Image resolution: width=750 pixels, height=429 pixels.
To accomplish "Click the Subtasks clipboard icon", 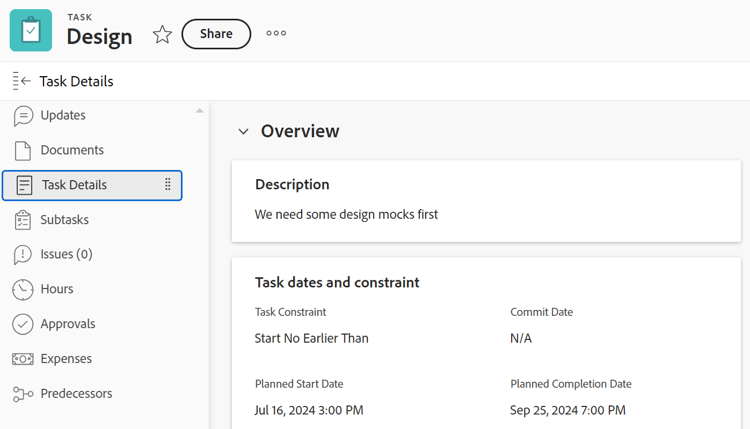I will click(22, 220).
